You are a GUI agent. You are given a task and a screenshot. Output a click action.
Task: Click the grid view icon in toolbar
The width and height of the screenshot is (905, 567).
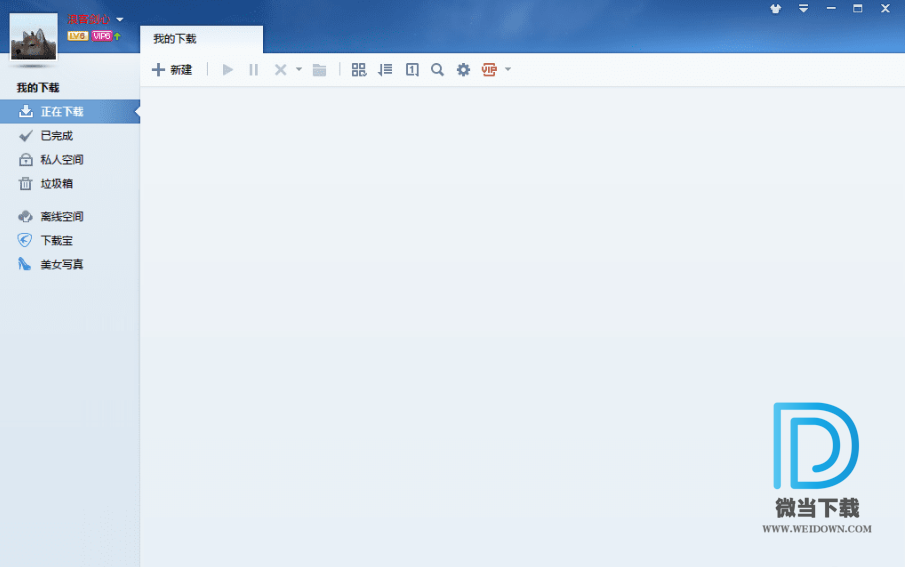[359, 70]
